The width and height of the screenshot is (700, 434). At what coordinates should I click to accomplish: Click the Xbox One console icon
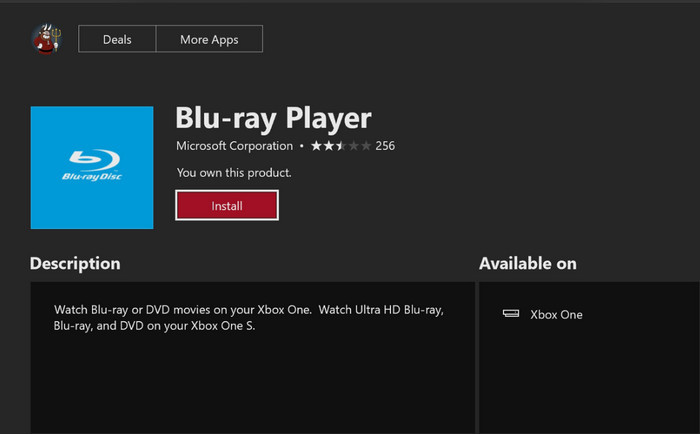pyautogui.click(x=511, y=313)
